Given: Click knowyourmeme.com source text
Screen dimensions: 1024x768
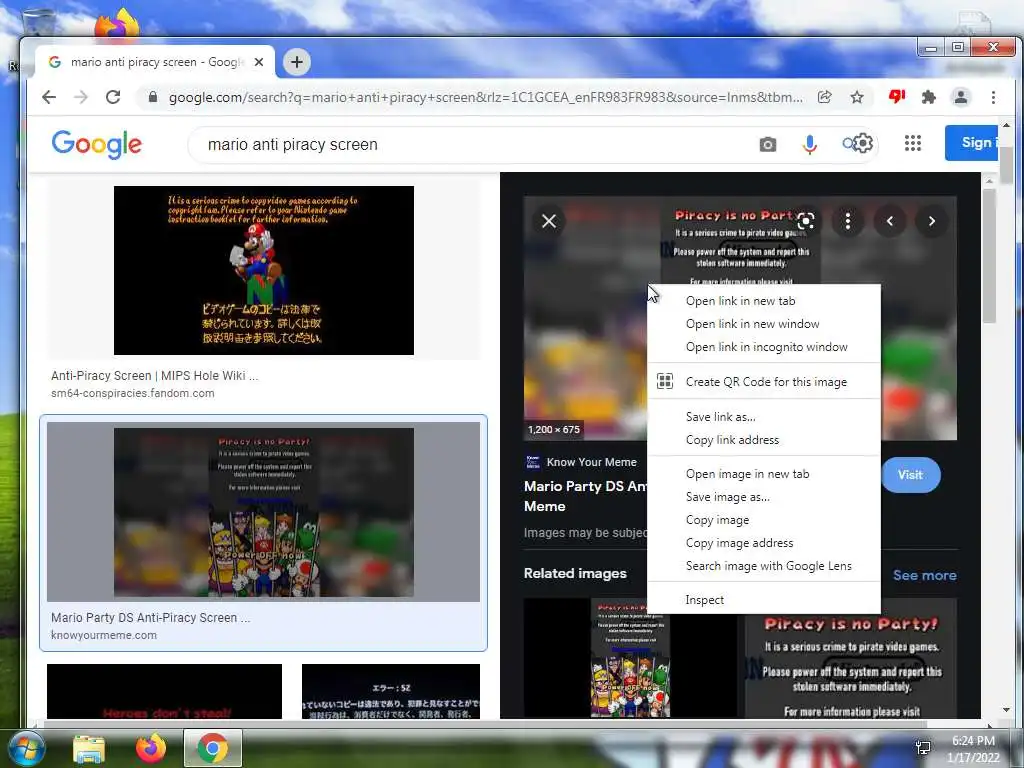Looking at the screenshot, I should coord(104,635).
